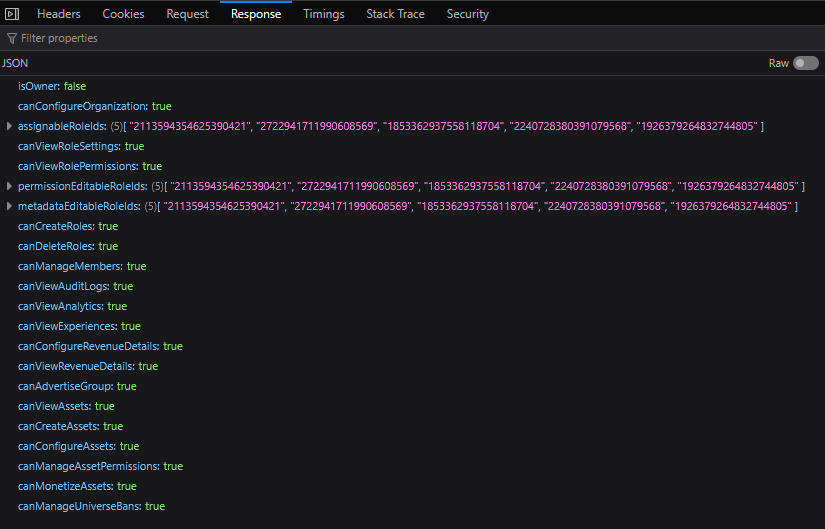Open the Timings tab
Viewport: 825px width, 529px height.
324,14
